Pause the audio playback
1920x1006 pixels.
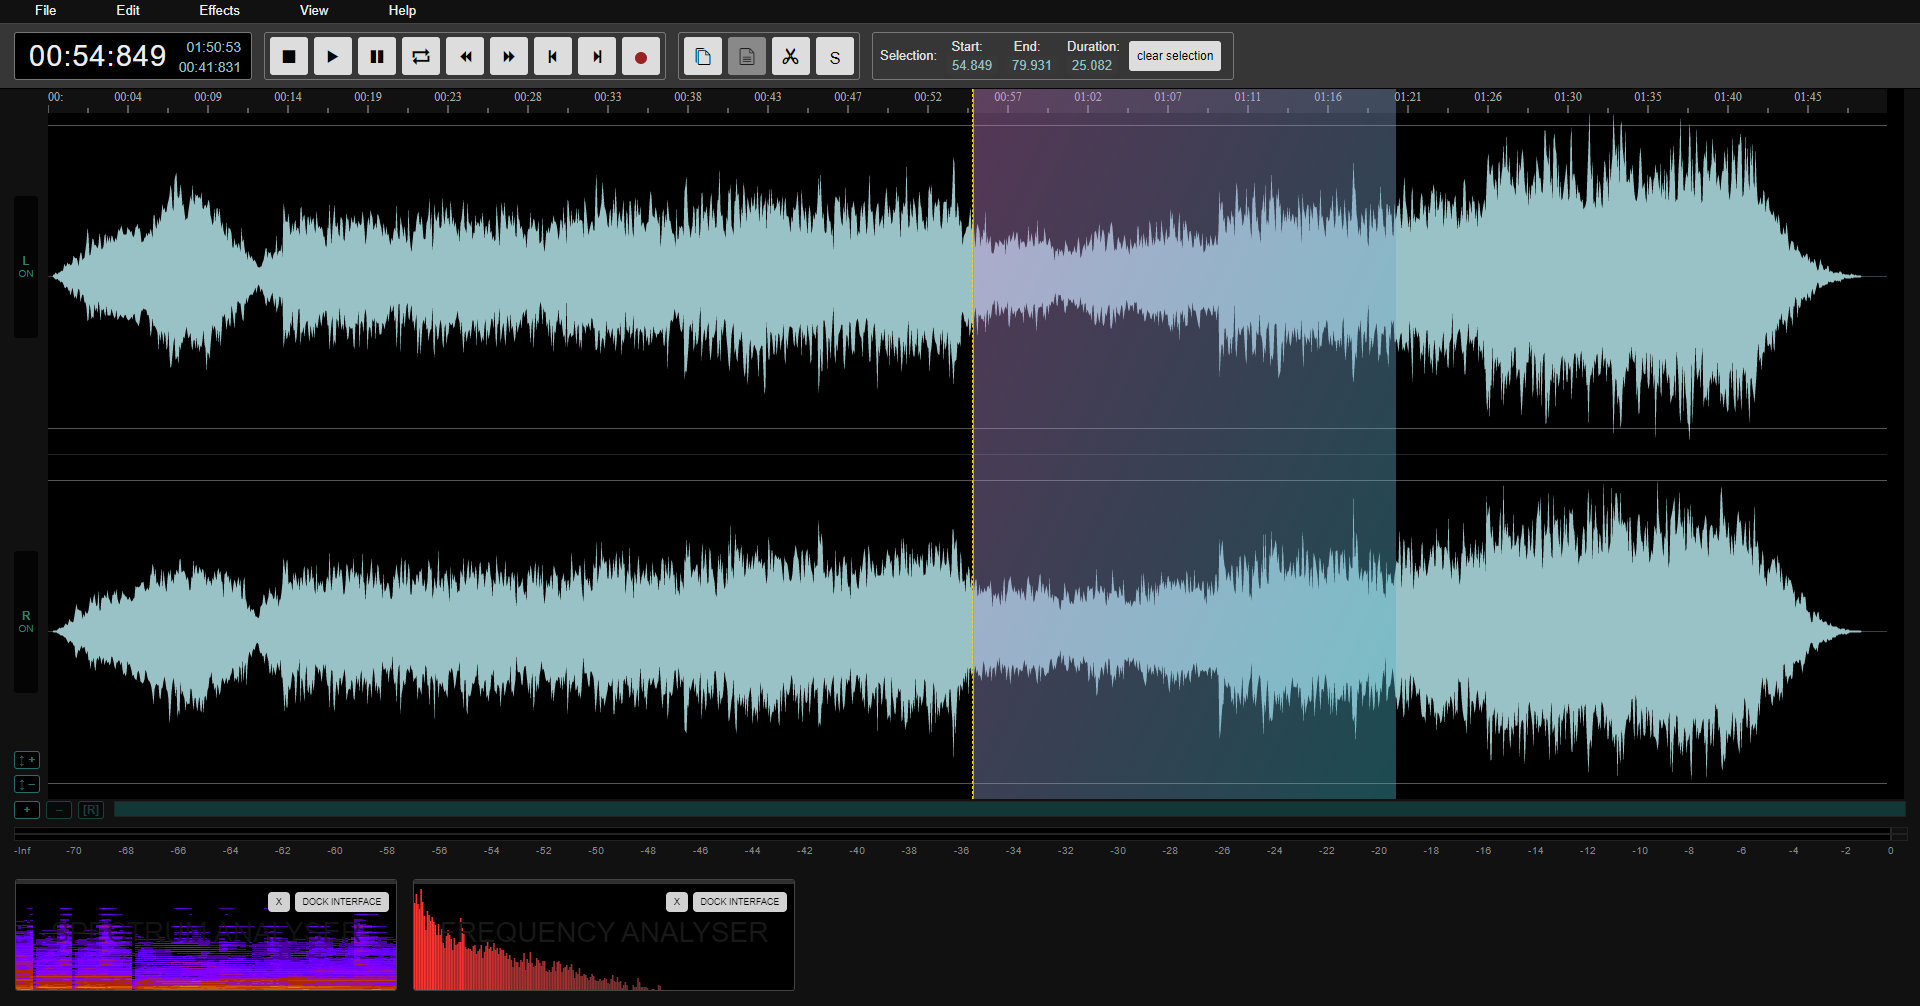click(377, 56)
